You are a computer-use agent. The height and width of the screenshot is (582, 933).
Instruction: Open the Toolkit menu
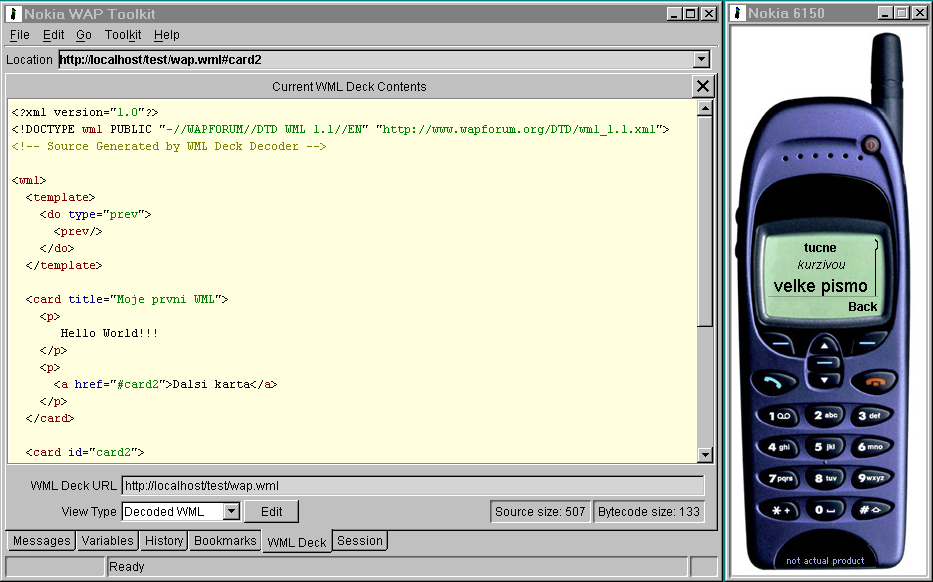(x=123, y=35)
